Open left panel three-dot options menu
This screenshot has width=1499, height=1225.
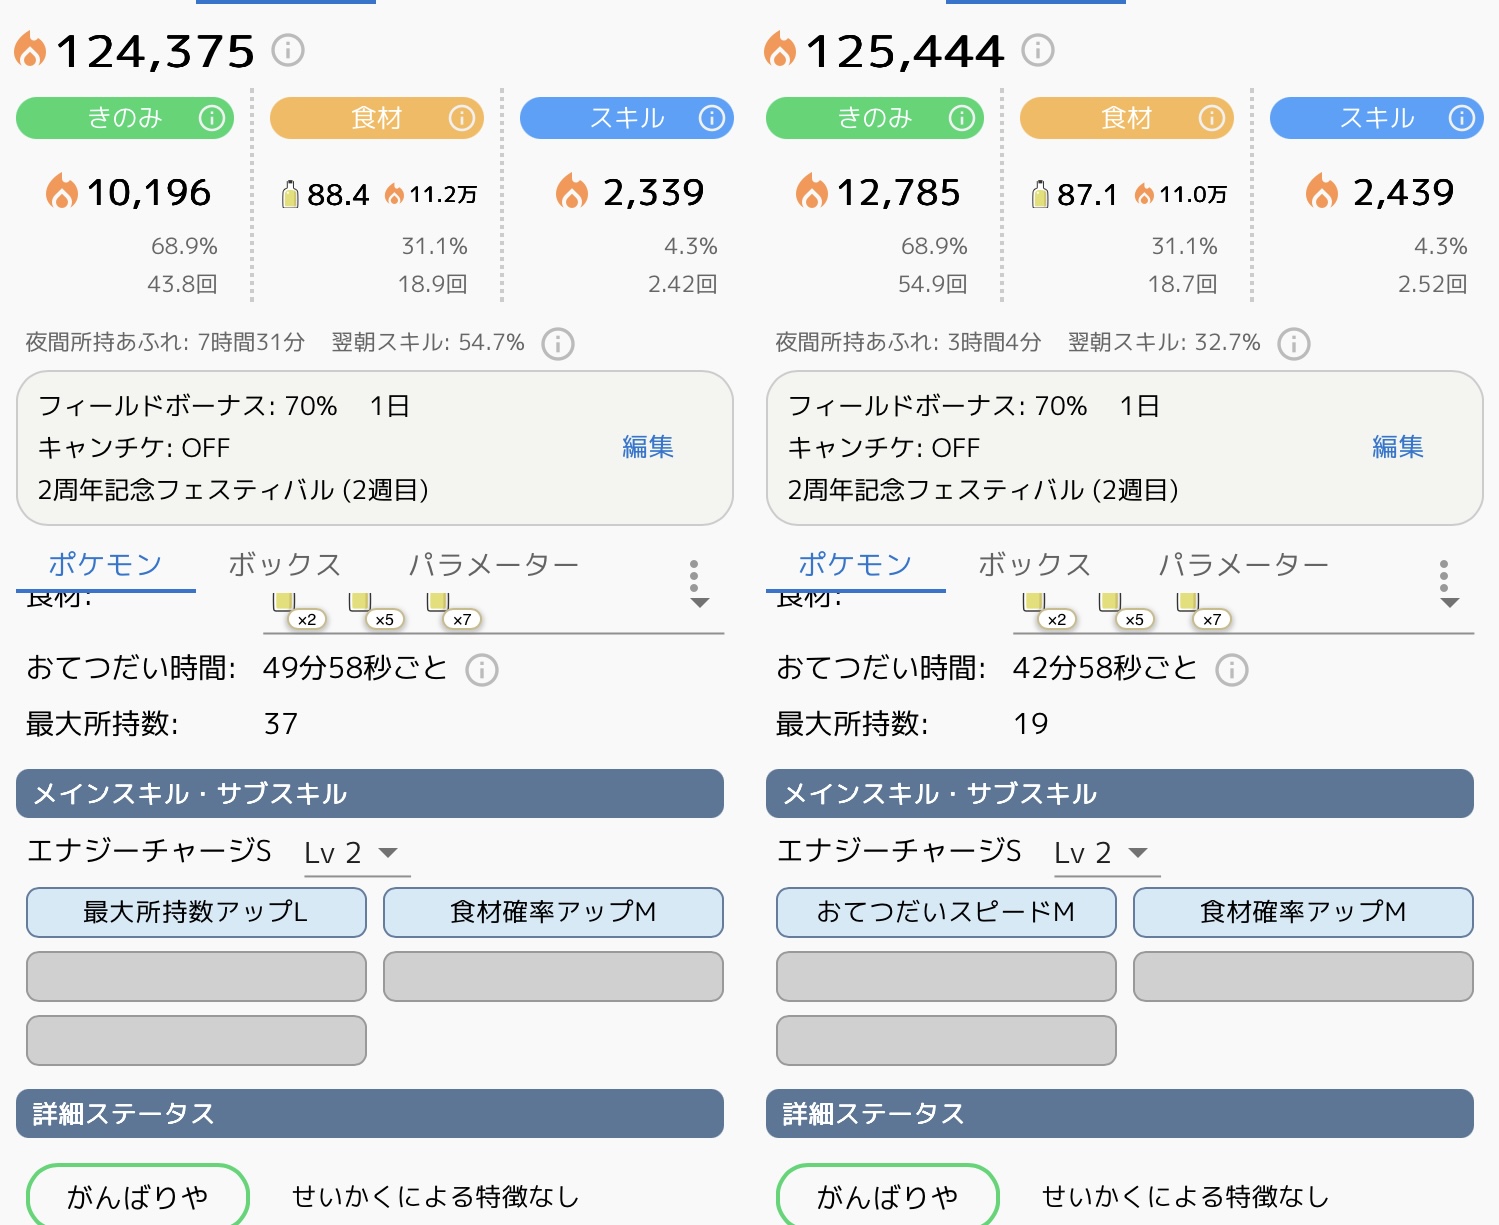point(694,576)
